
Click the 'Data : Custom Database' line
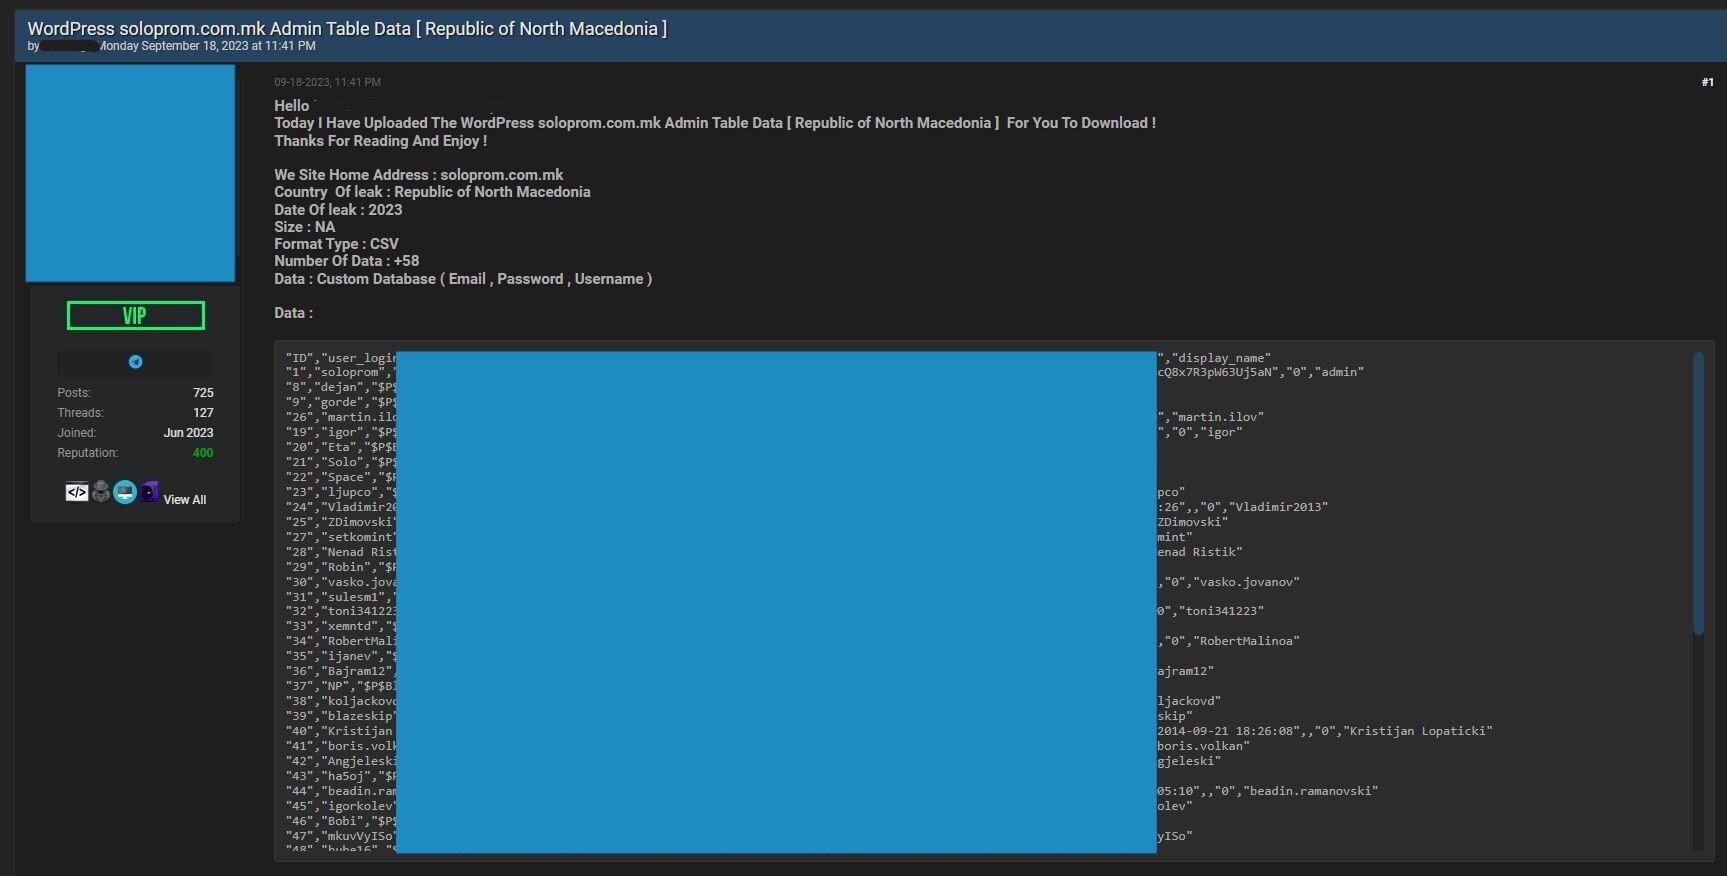pyautogui.click(x=464, y=279)
